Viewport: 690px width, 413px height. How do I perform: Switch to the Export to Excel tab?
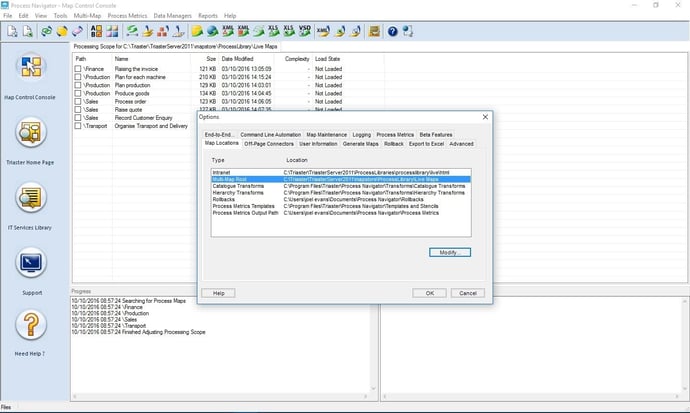point(426,144)
